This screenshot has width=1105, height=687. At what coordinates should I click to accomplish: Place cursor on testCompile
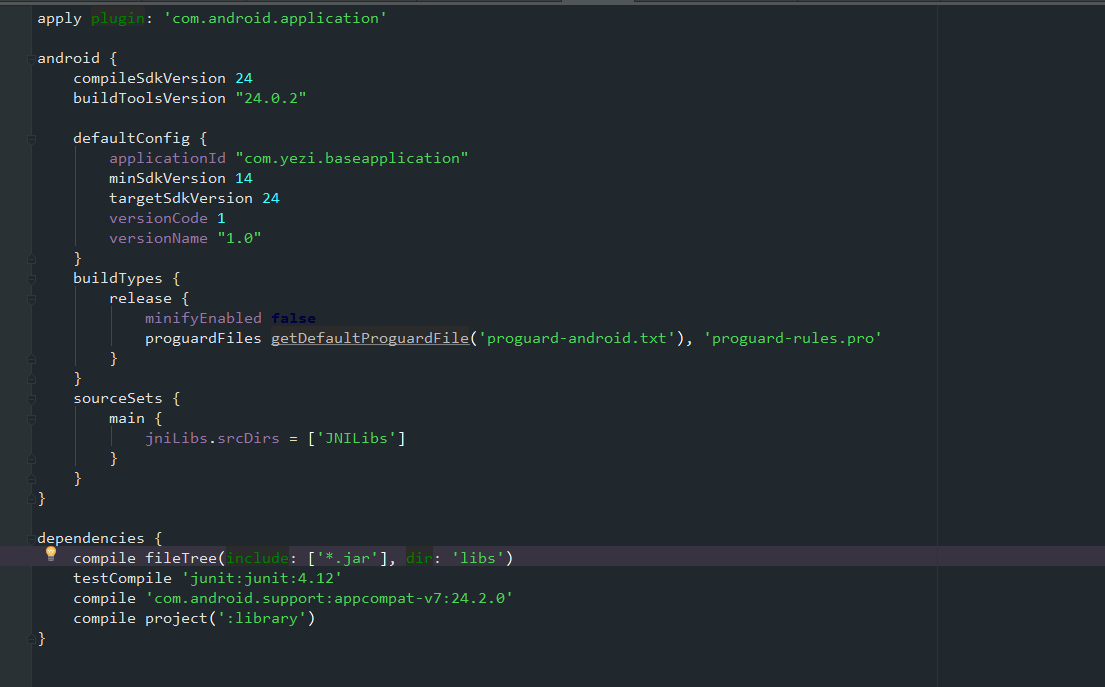pos(123,578)
